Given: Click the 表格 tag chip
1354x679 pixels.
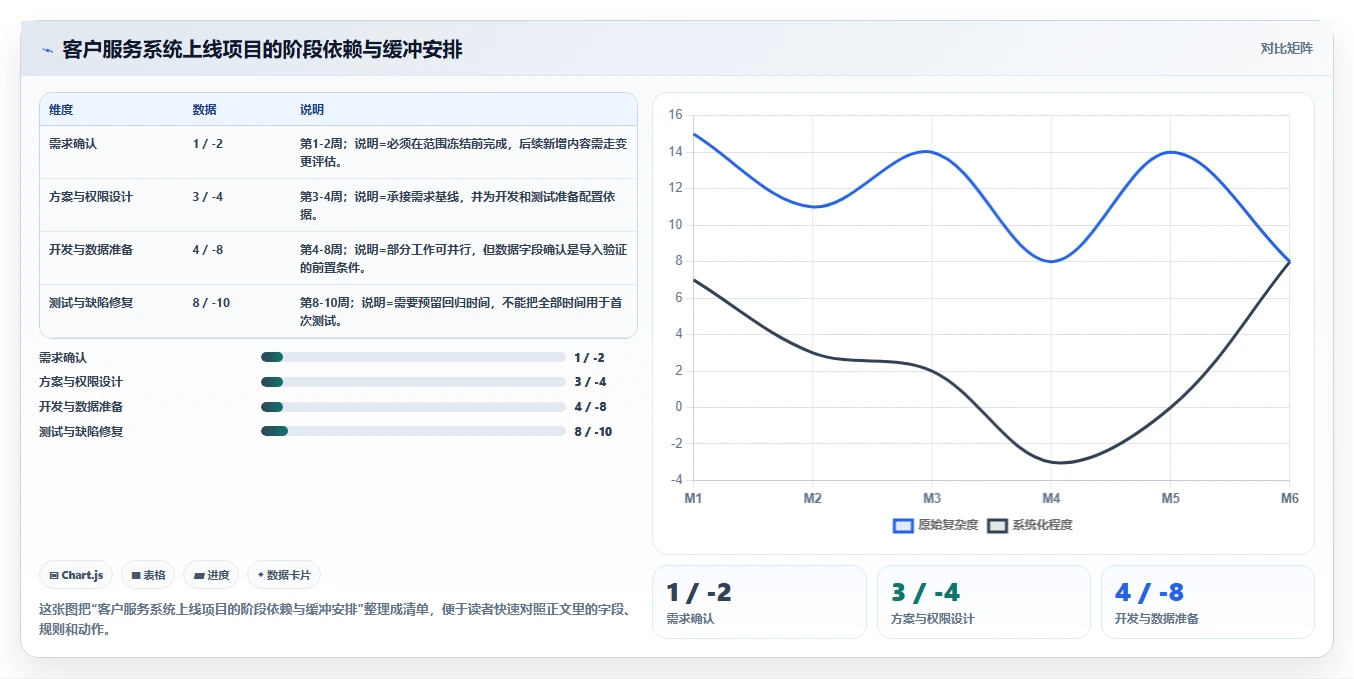Looking at the screenshot, I should pyautogui.click(x=148, y=575).
